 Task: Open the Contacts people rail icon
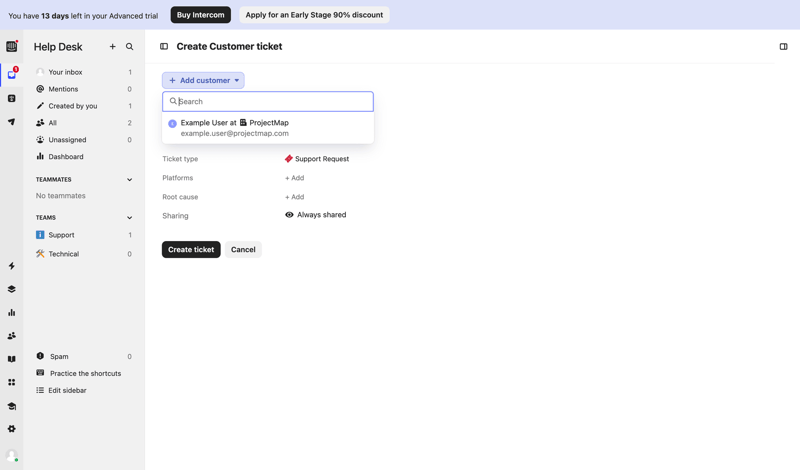click(x=11, y=336)
